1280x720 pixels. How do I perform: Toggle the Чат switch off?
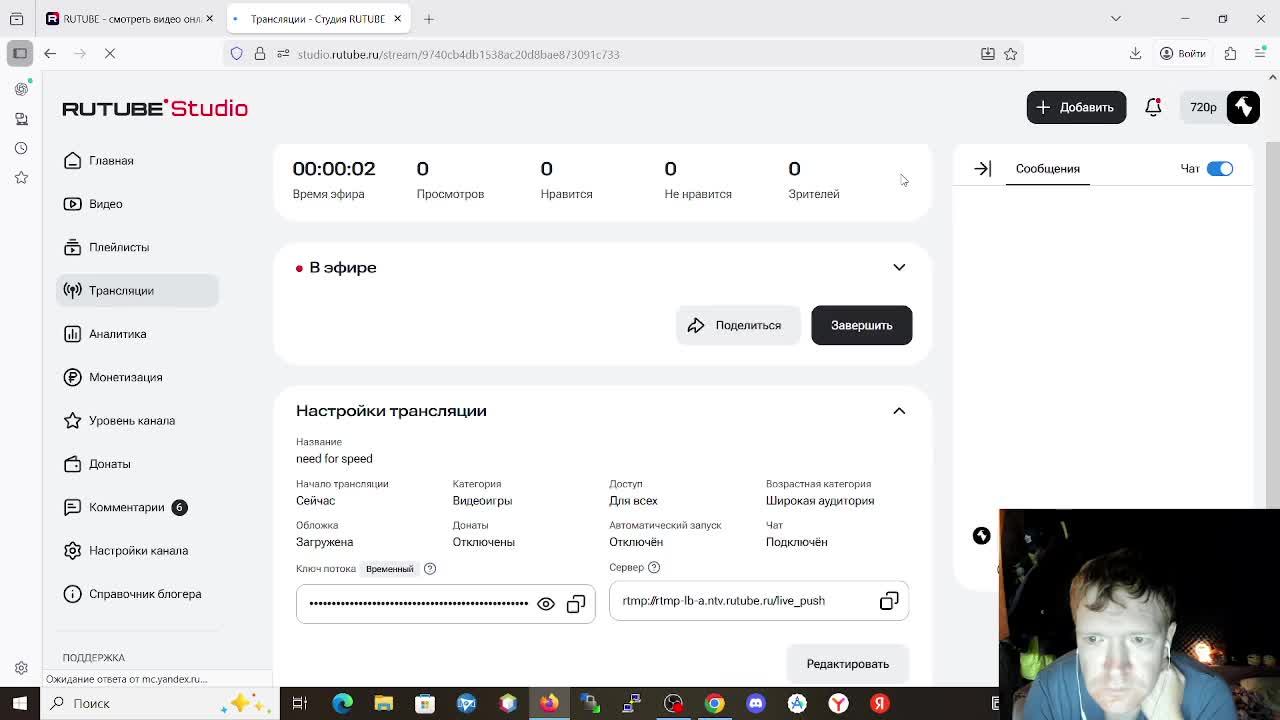pos(1220,169)
